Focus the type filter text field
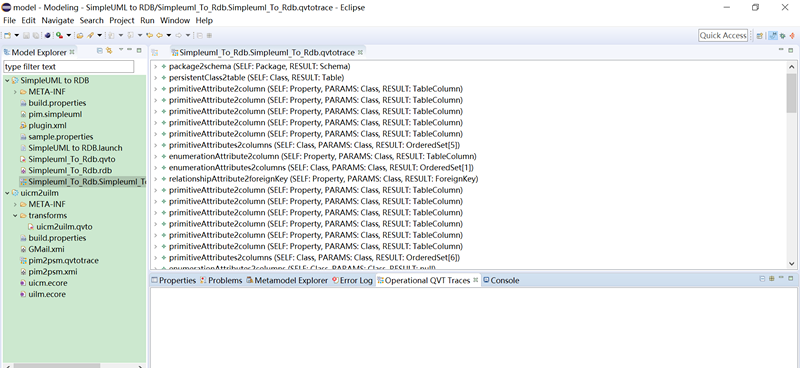This screenshot has width=800, height=368. point(68,66)
